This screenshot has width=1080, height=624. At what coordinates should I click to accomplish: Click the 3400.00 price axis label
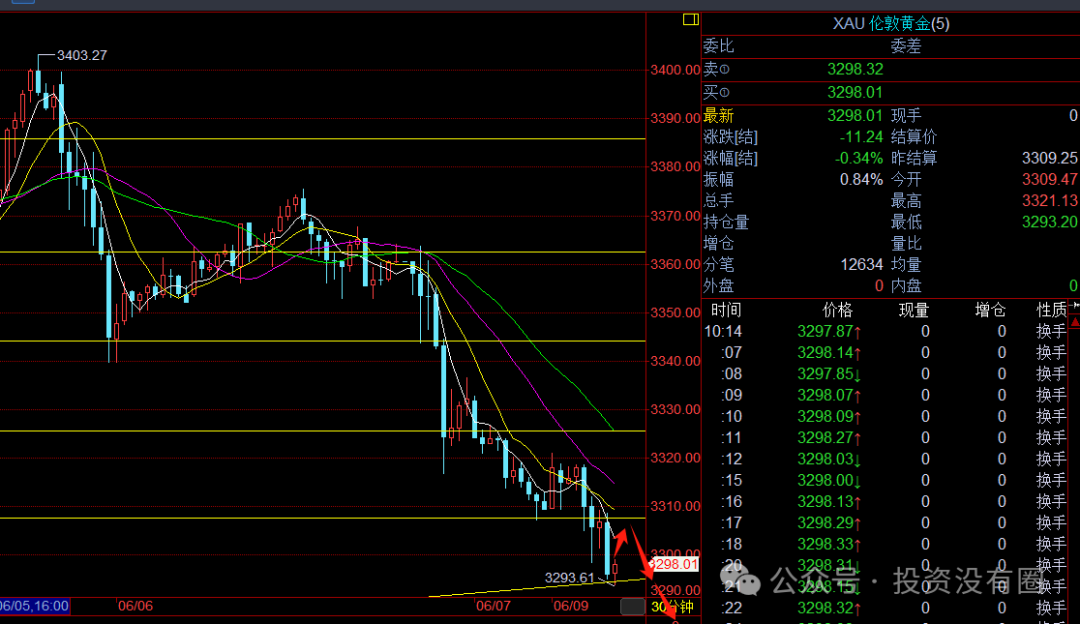click(x=675, y=70)
